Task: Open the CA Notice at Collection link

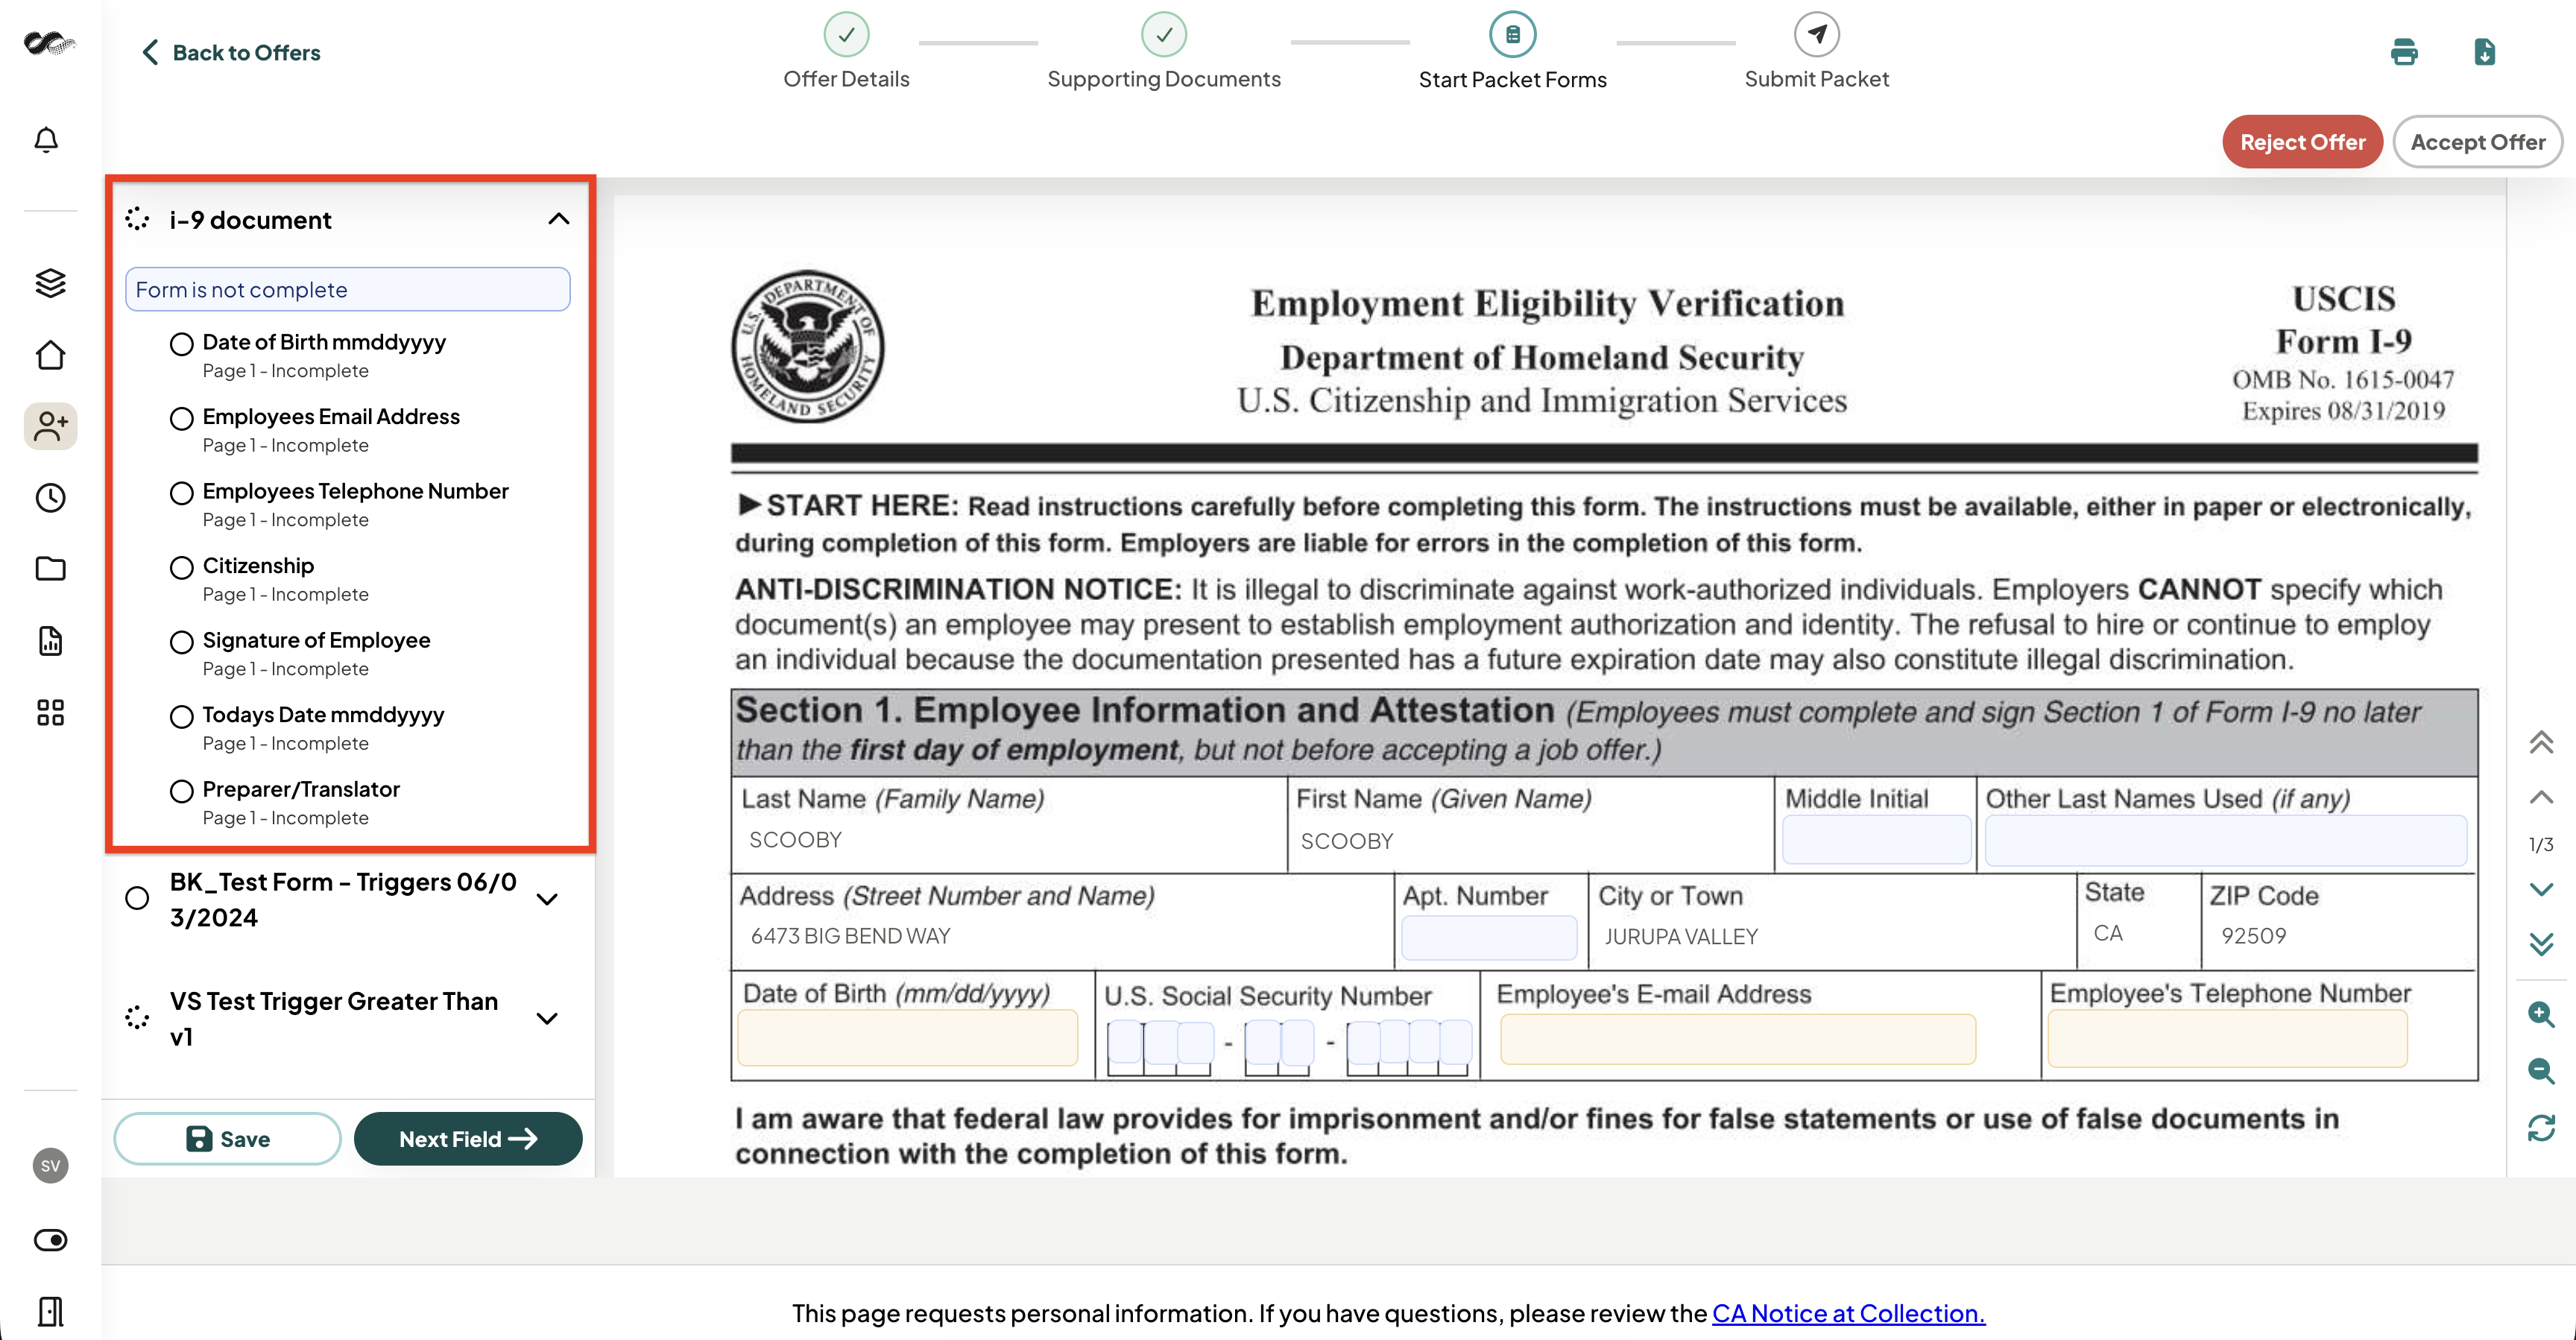Action: click(1848, 1313)
